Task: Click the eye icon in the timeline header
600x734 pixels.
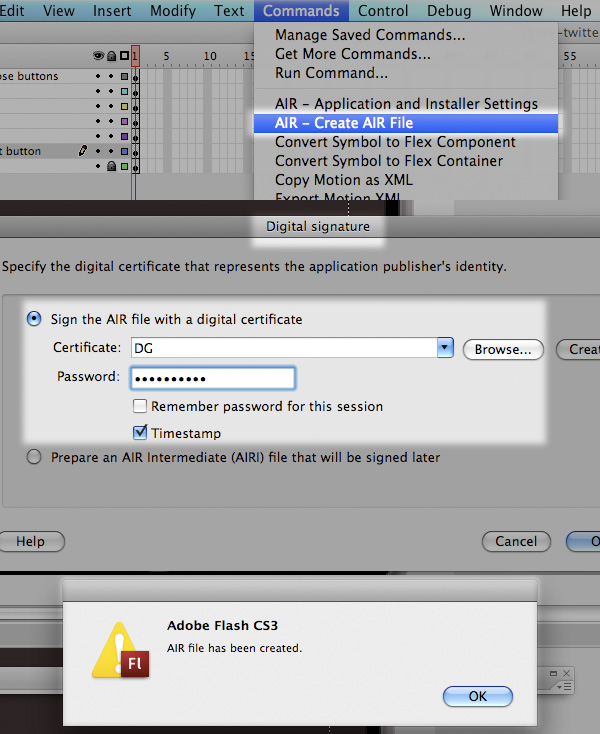Action: [x=98, y=56]
